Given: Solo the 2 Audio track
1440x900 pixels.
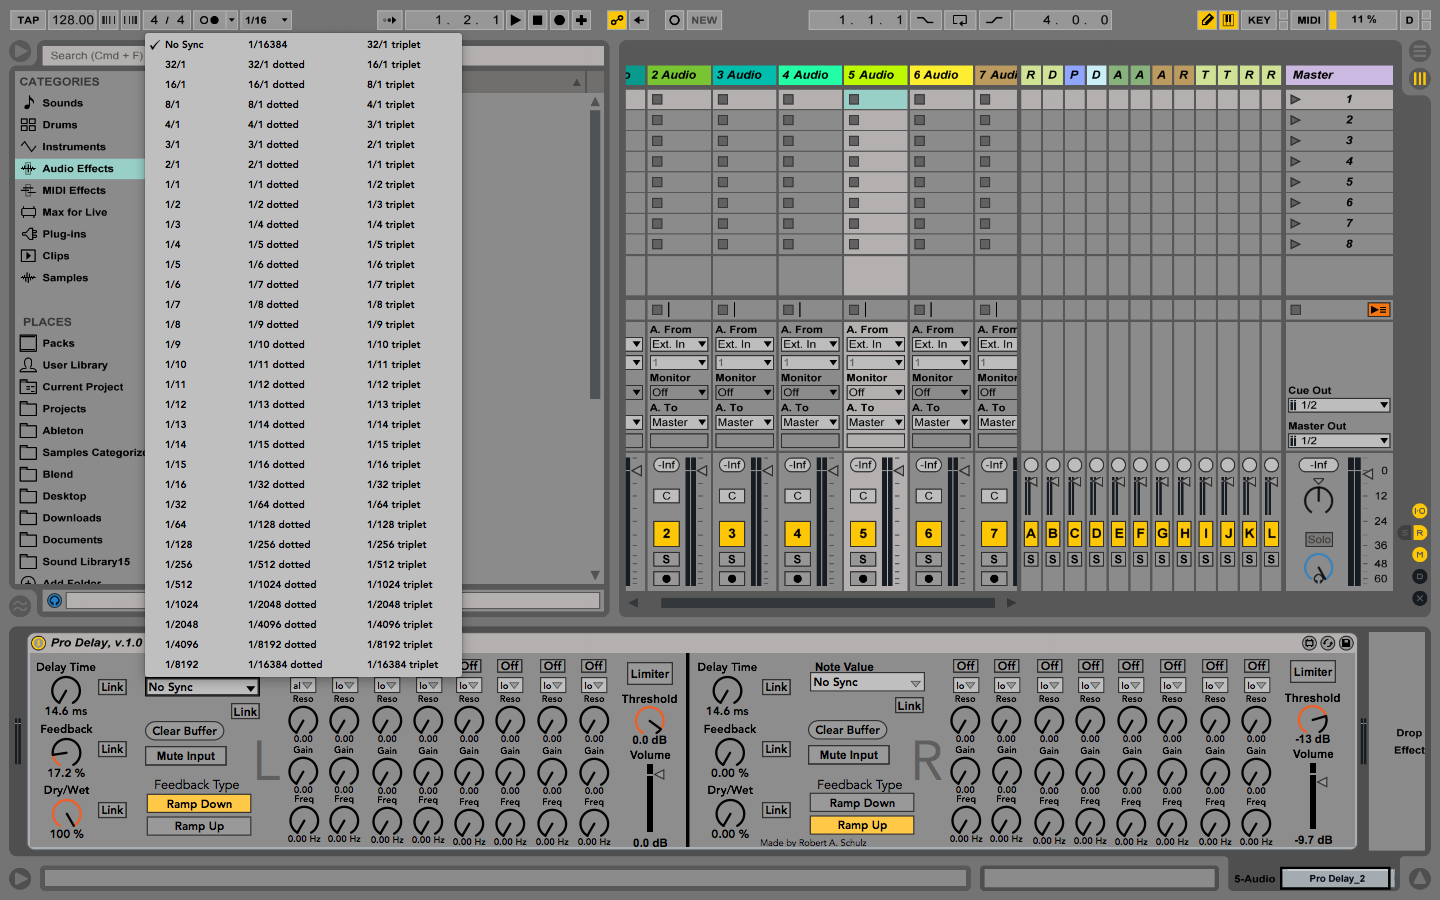Looking at the screenshot, I should pyautogui.click(x=666, y=559).
